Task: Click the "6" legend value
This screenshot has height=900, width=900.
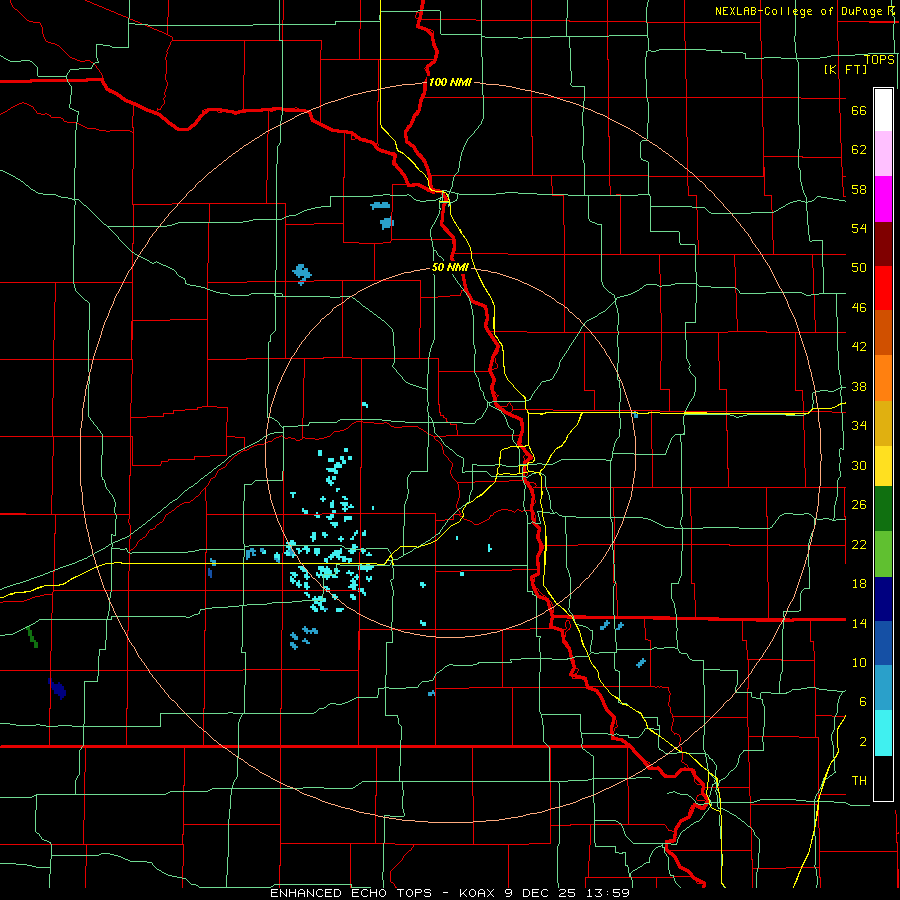Action: (x=863, y=701)
